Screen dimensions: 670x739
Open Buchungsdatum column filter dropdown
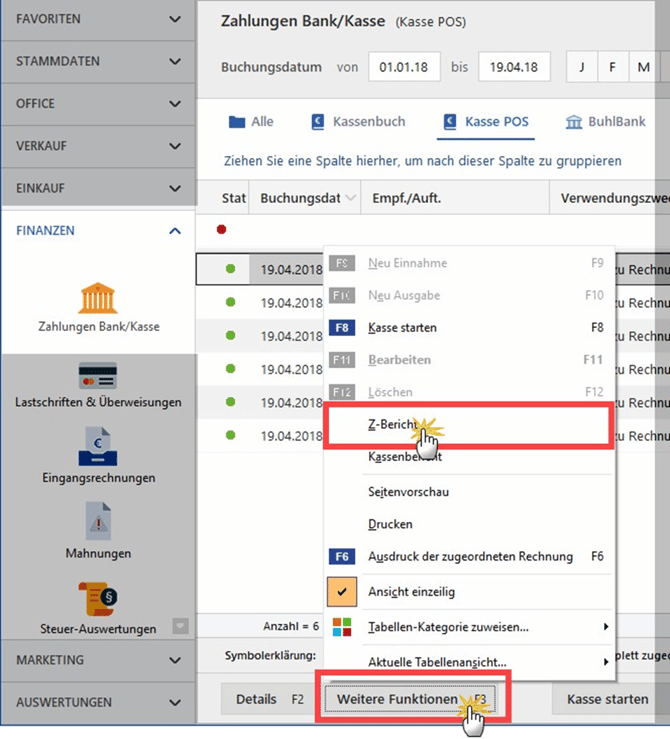[x=349, y=199]
